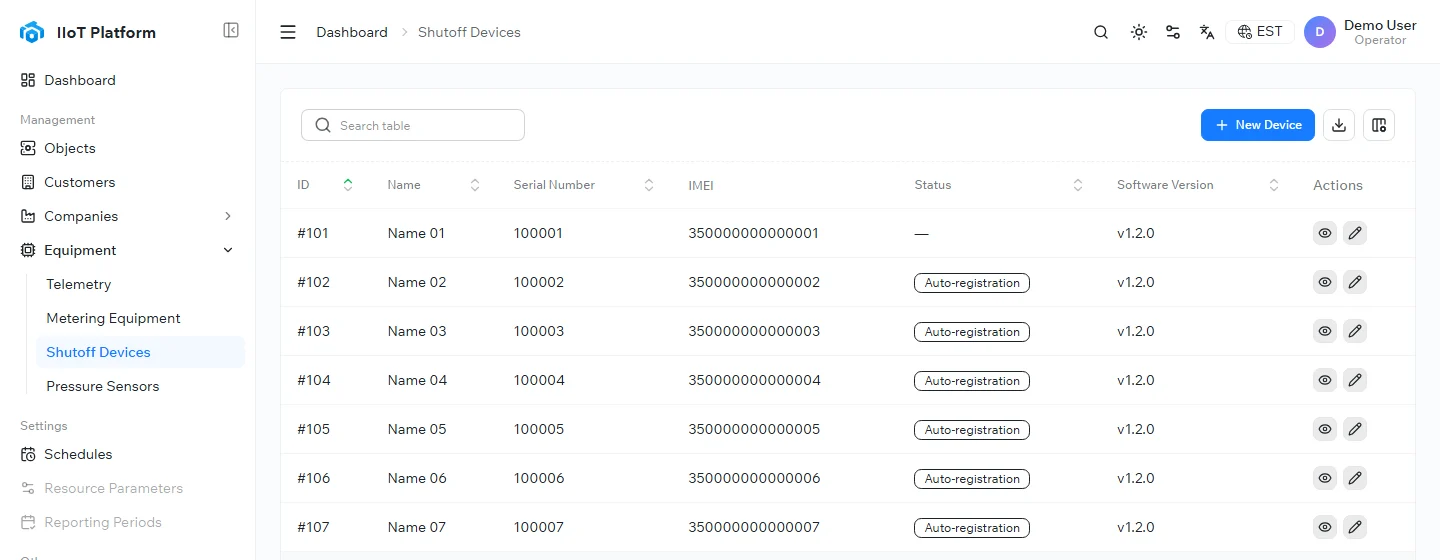The image size is (1440, 560).
Task: Click the New Device button
Action: point(1258,125)
